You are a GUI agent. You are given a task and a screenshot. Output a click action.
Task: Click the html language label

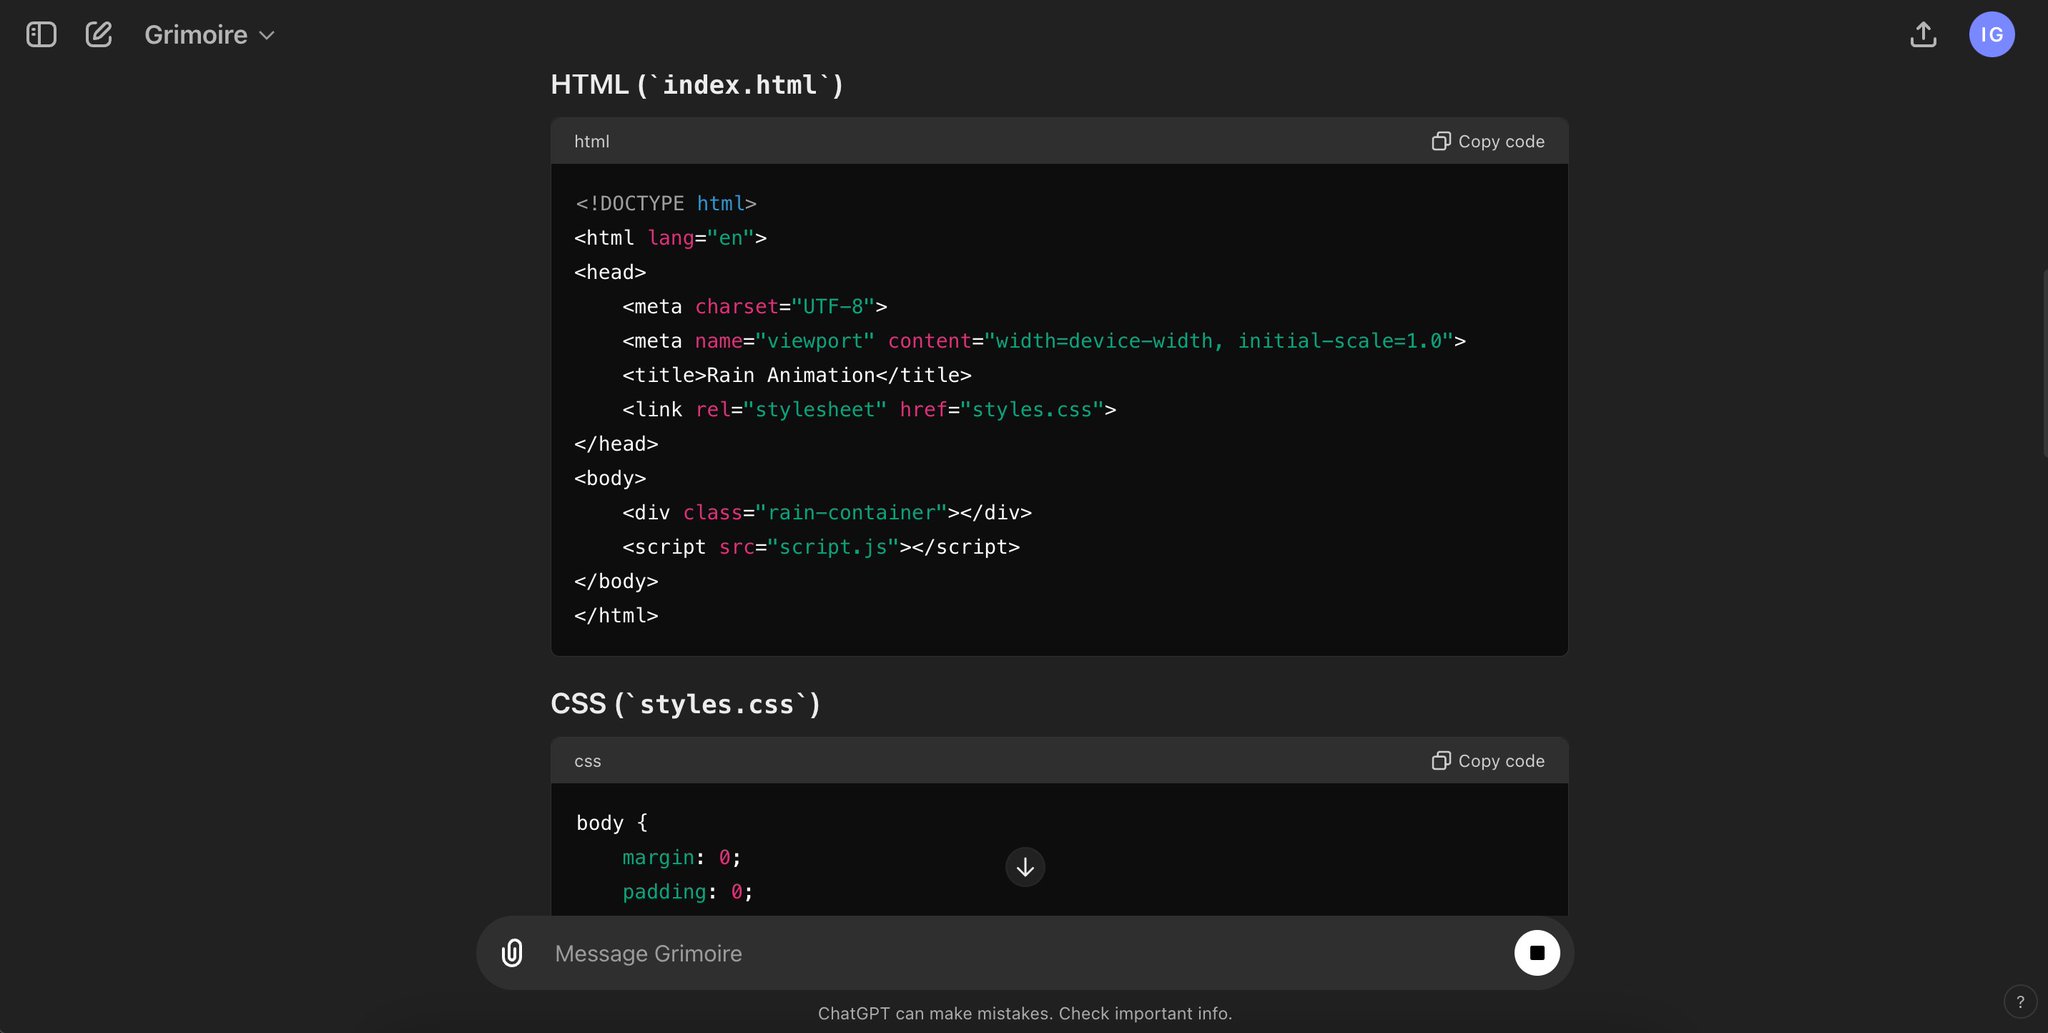(592, 142)
